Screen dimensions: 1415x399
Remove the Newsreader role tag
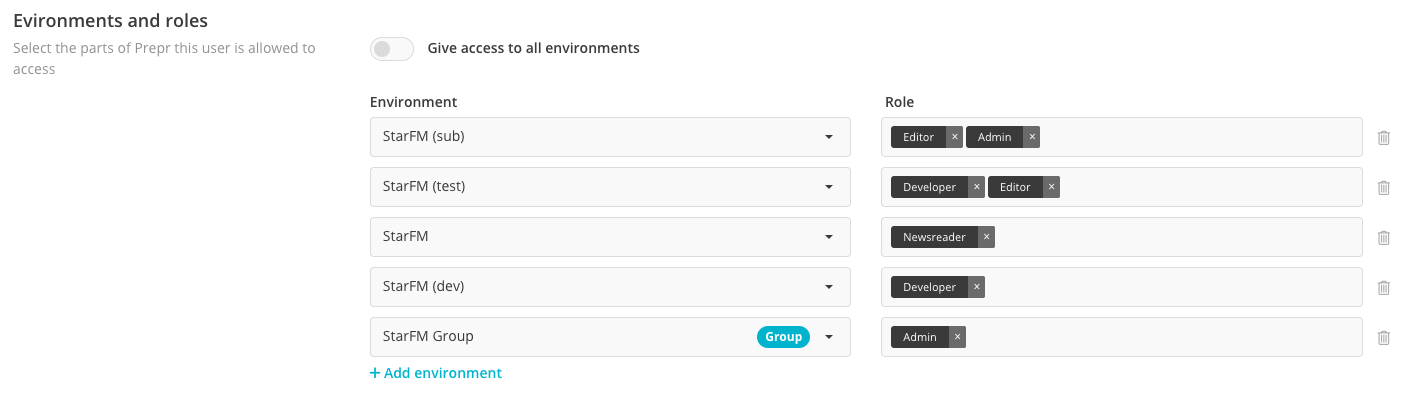point(987,237)
